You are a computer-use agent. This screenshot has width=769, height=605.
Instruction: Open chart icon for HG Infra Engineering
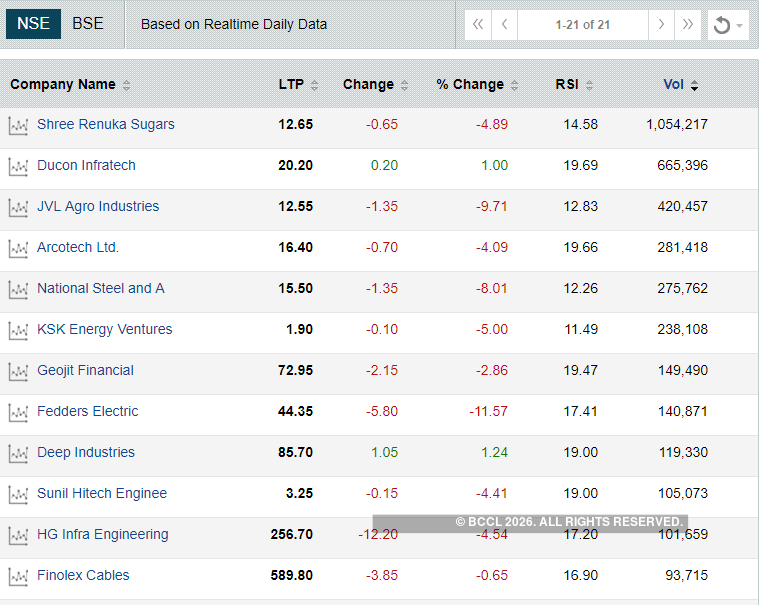pos(18,536)
